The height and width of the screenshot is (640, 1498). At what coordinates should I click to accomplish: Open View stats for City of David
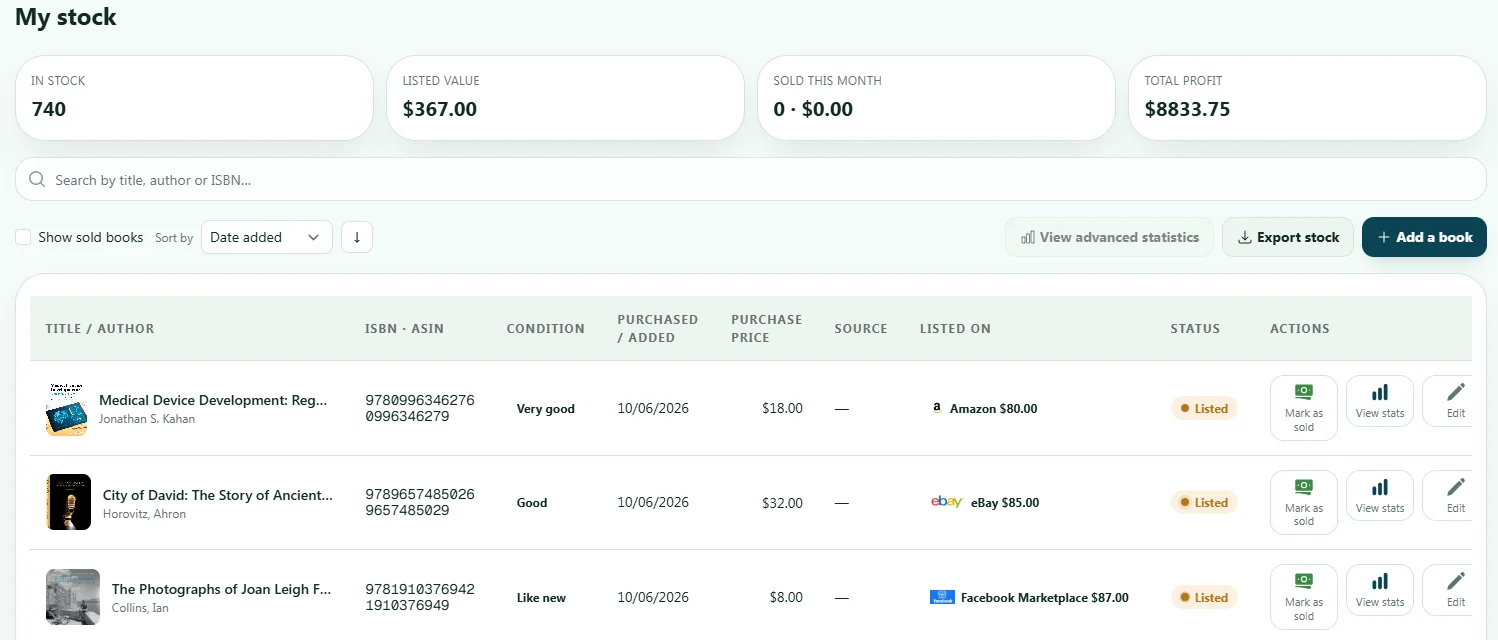pyautogui.click(x=1380, y=495)
